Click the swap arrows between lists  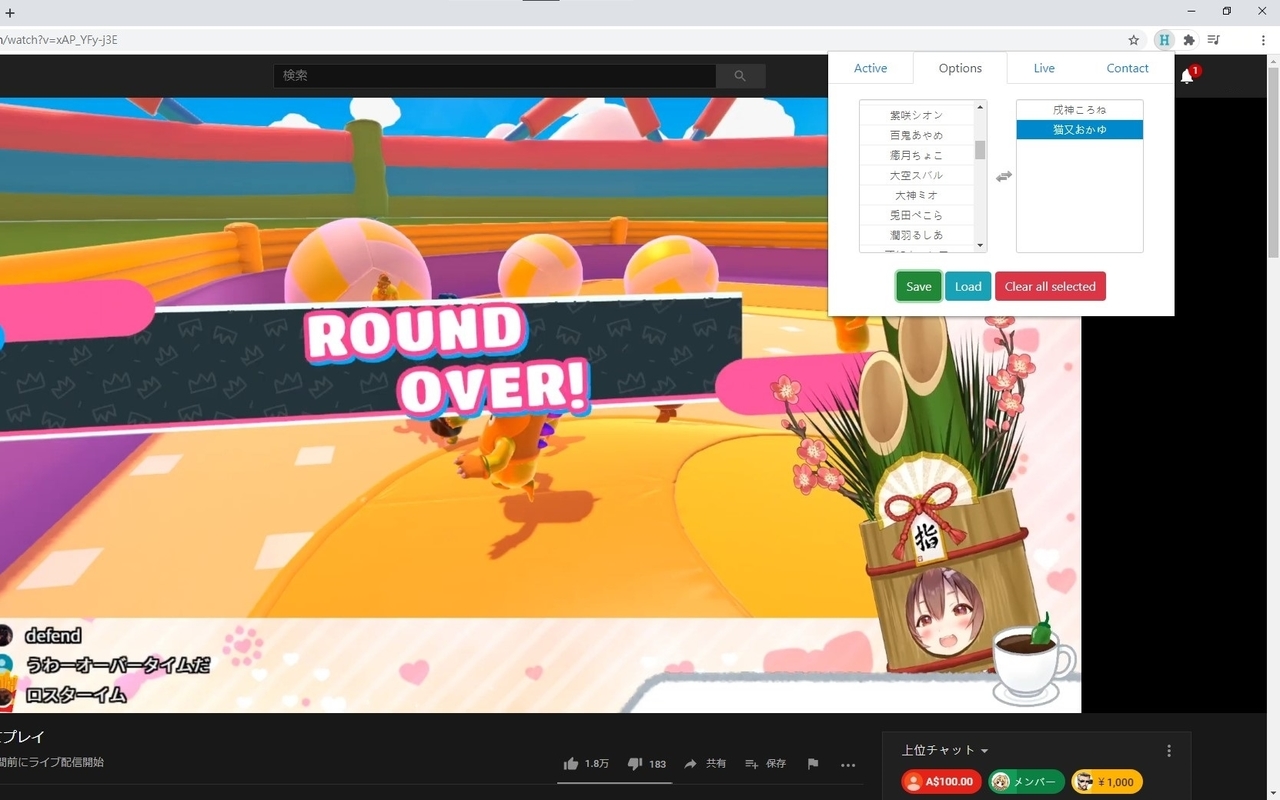pos(1004,176)
